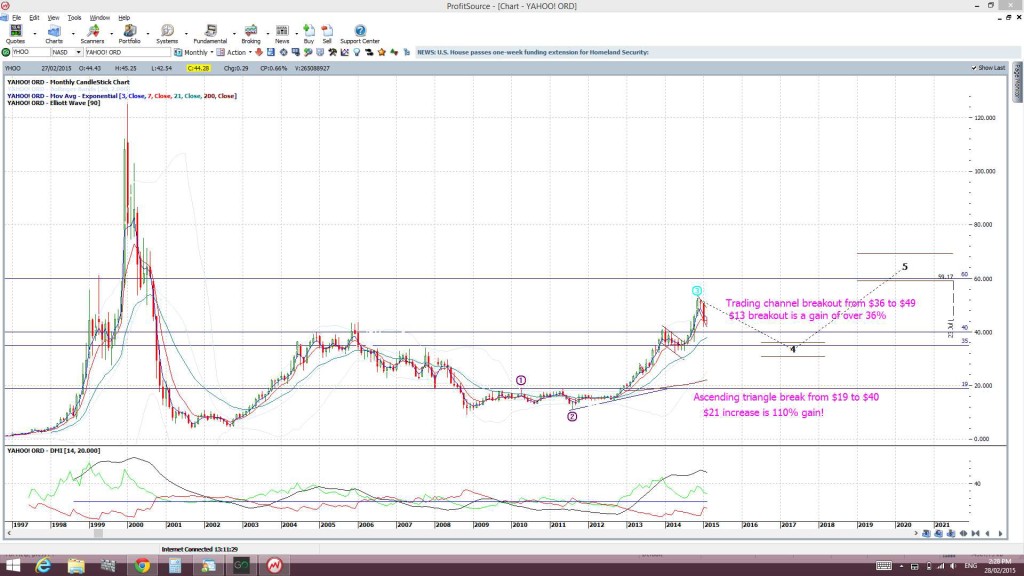Click the Ascending triangle break annotation
The height and width of the screenshot is (576, 1024).
(786, 405)
